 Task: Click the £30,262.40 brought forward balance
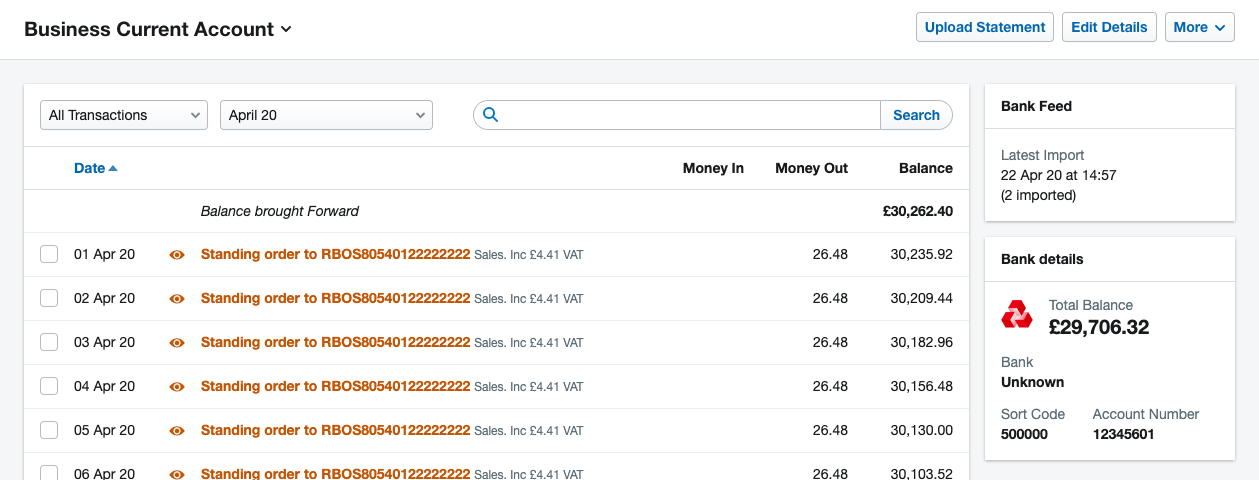(x=918, y=211)
